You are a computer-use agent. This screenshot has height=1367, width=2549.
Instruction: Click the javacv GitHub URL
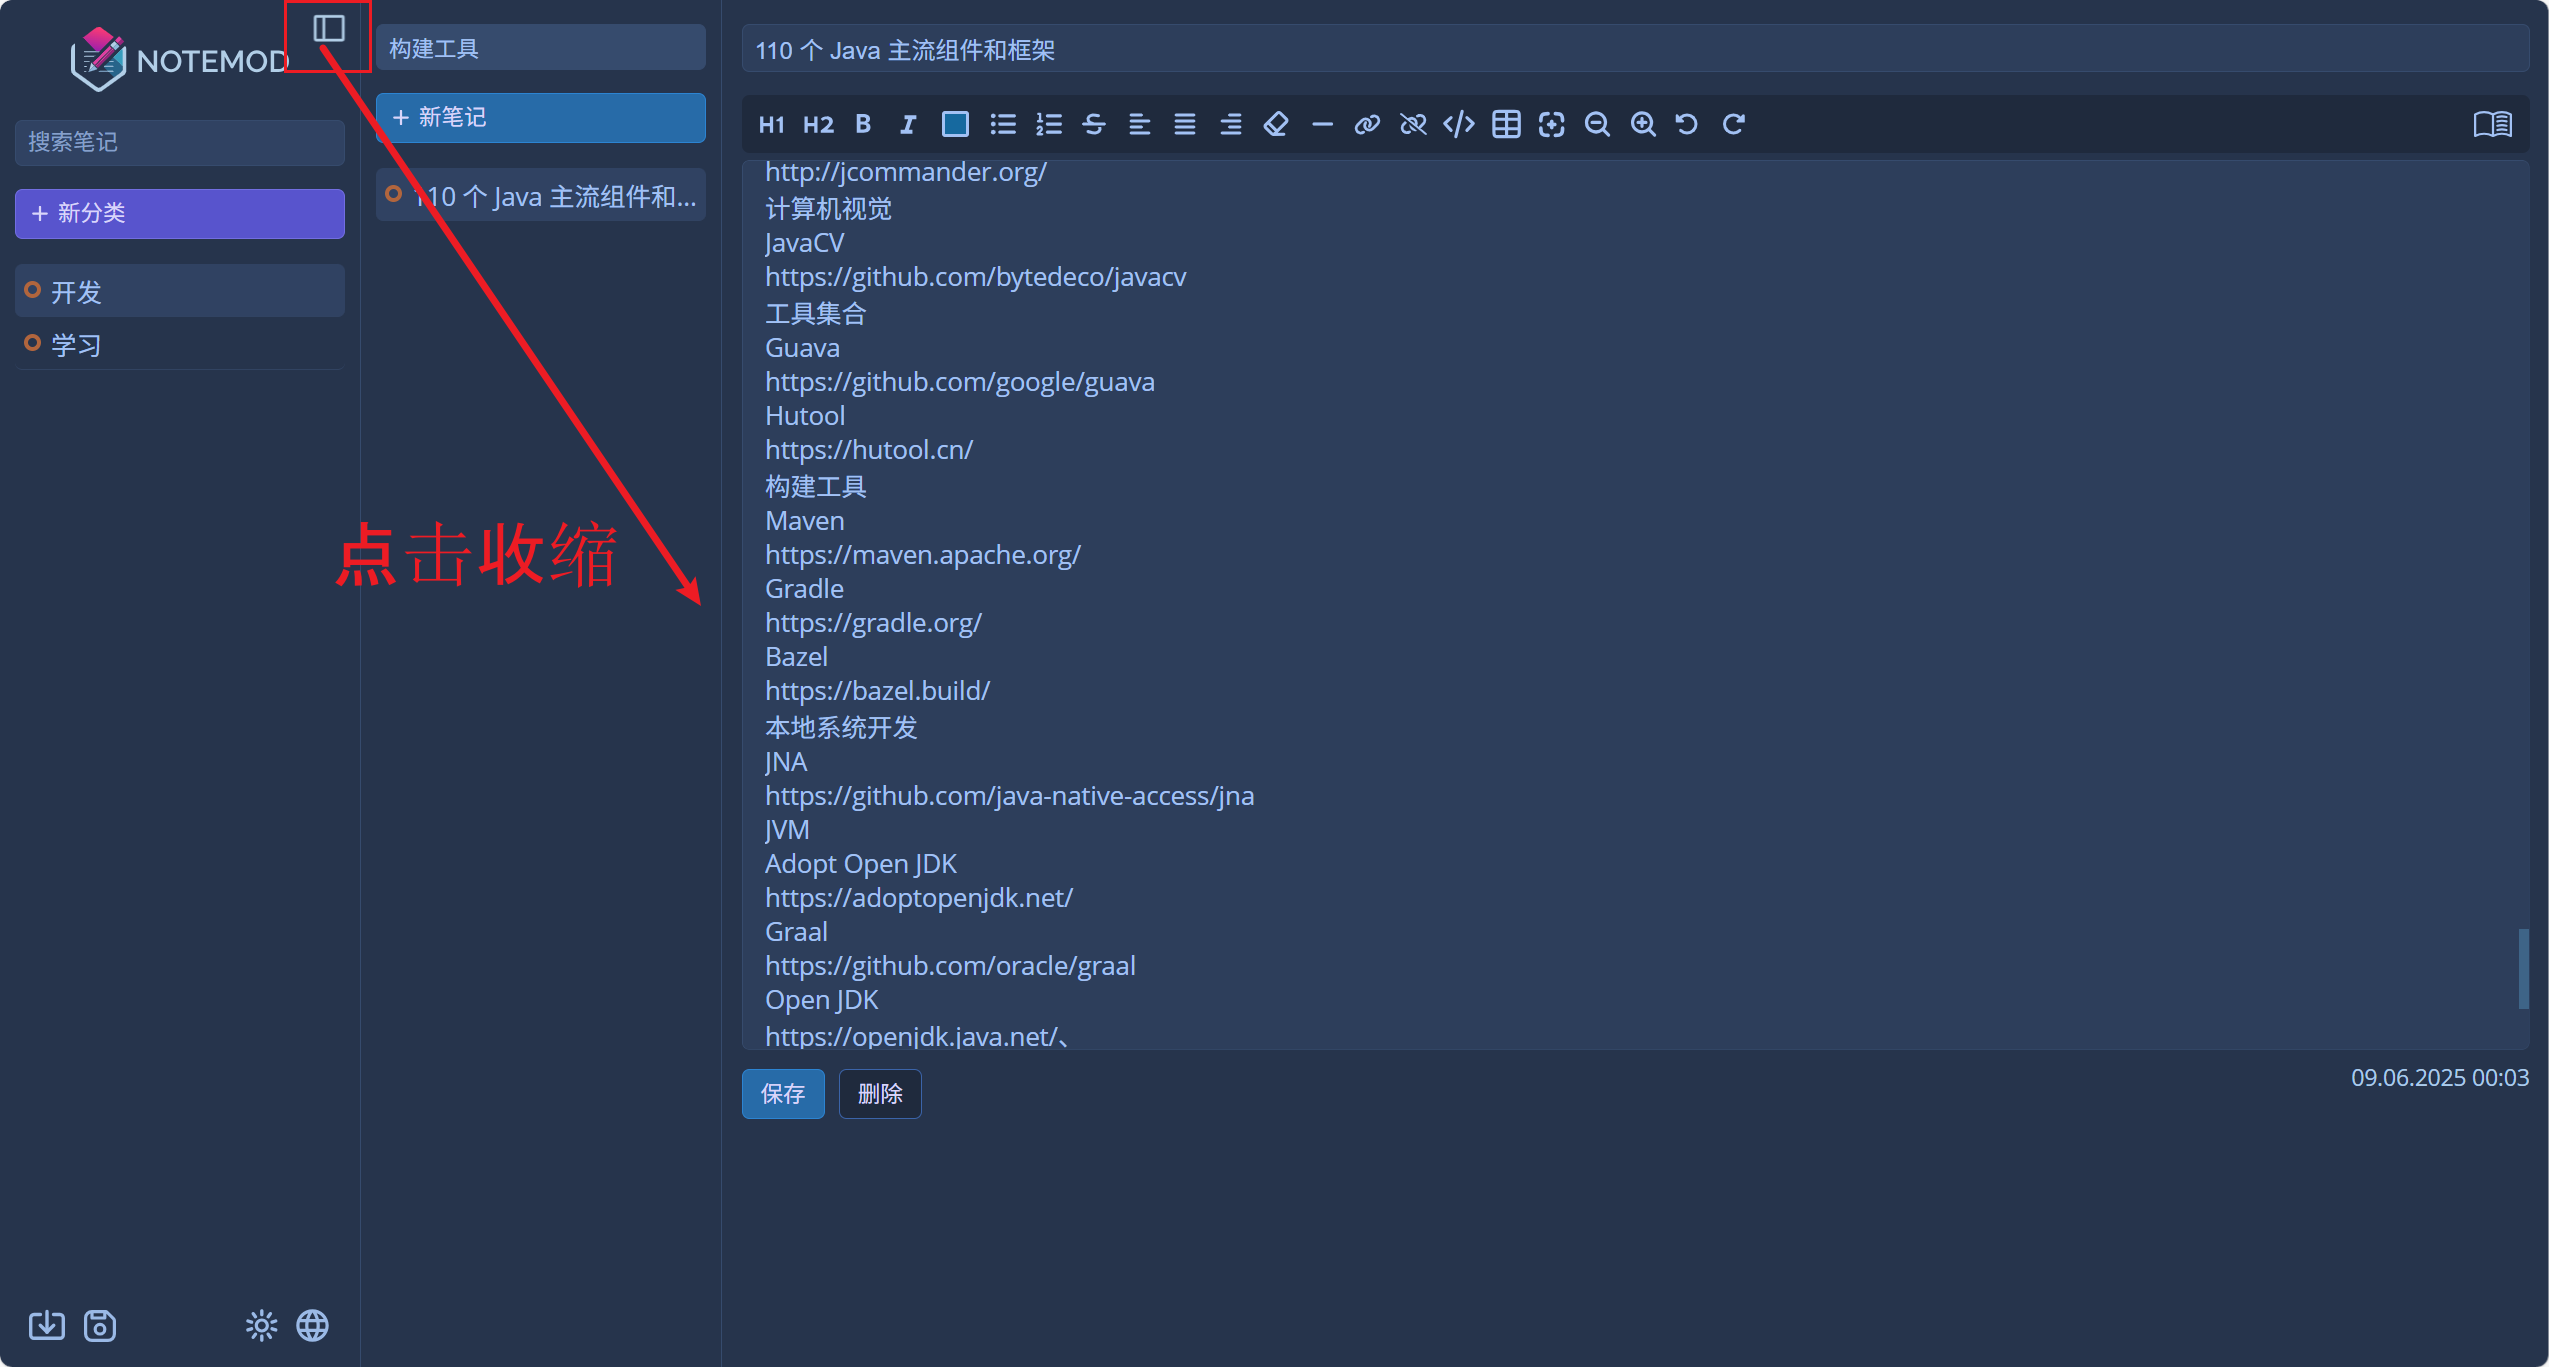pyautogui.click(x=976, y=277)
